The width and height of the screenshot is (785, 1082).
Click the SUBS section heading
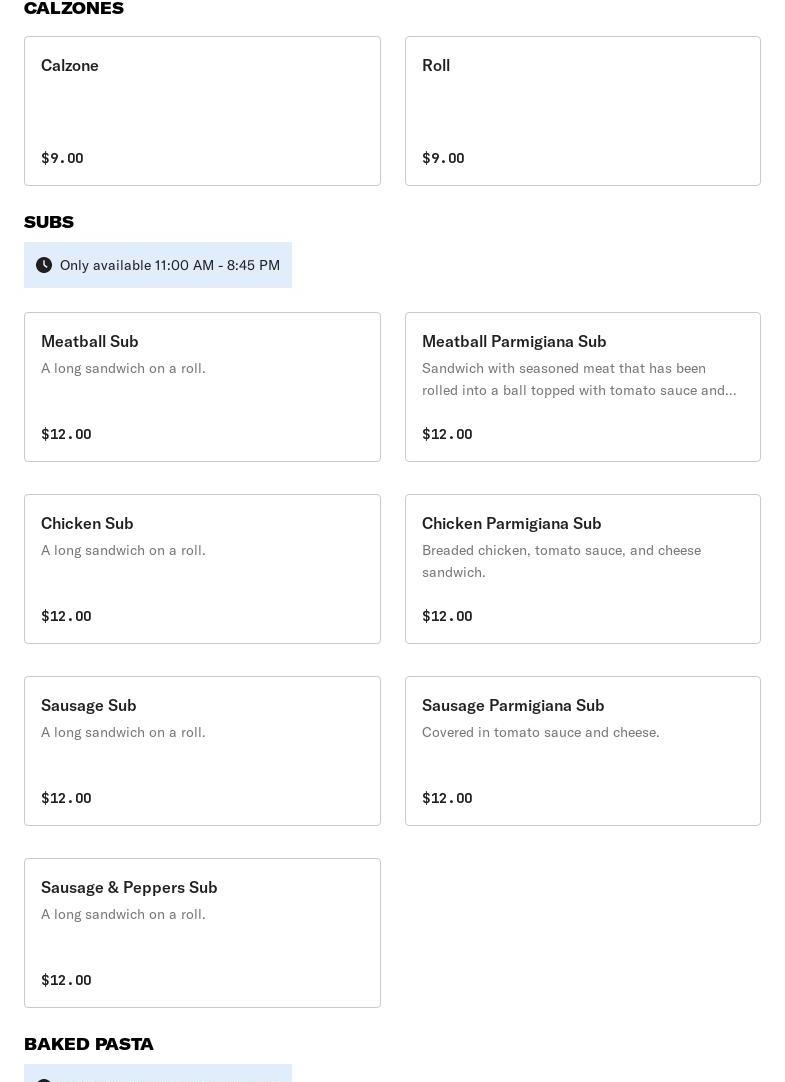click(49, 222)
